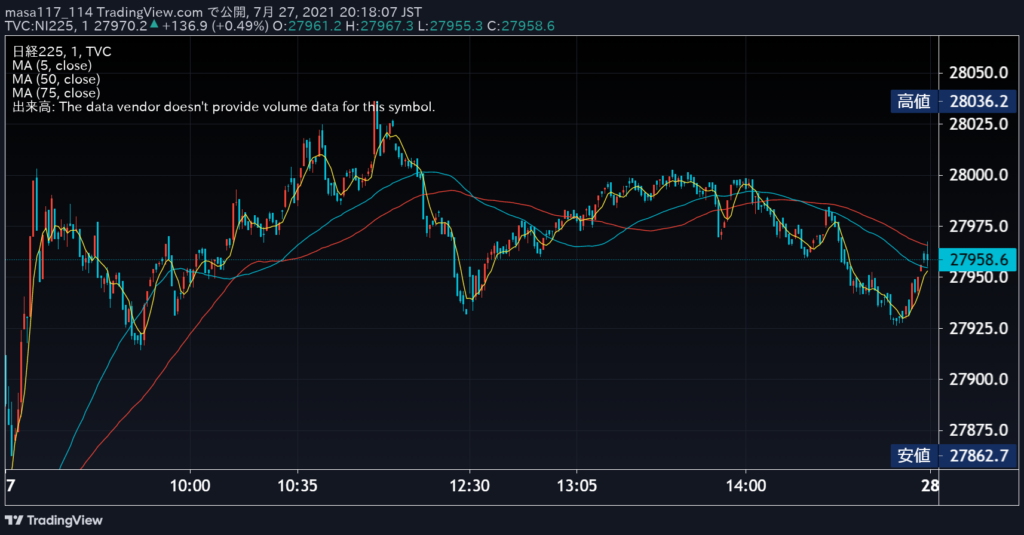Click the 10:00 time axis label

[x=190, y=486]
